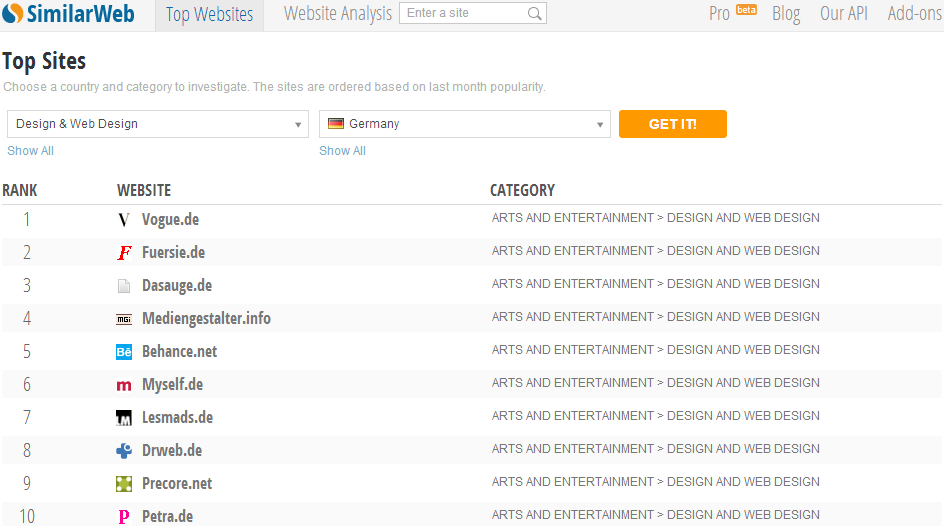Open the Pro menu item
Image resolution: width=944 pixels, height=526 pixels.
click(719, 13)
